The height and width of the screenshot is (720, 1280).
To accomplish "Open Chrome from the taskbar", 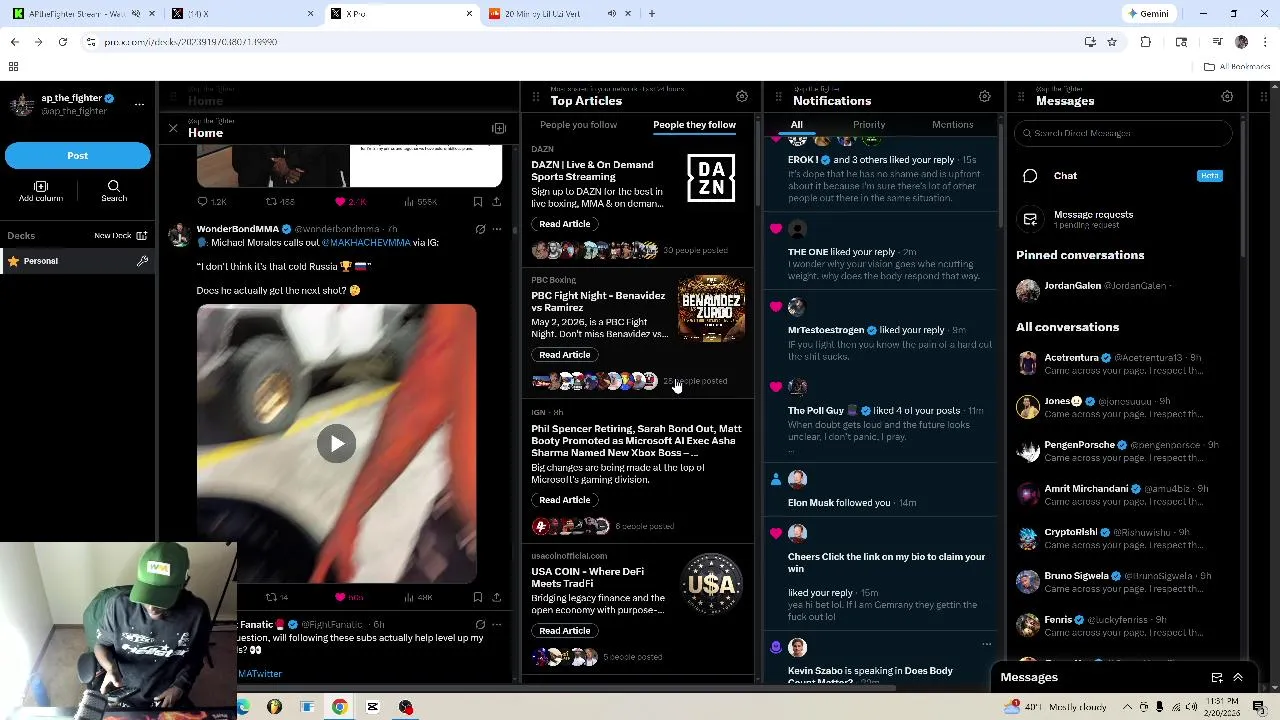I will [340, 707].
